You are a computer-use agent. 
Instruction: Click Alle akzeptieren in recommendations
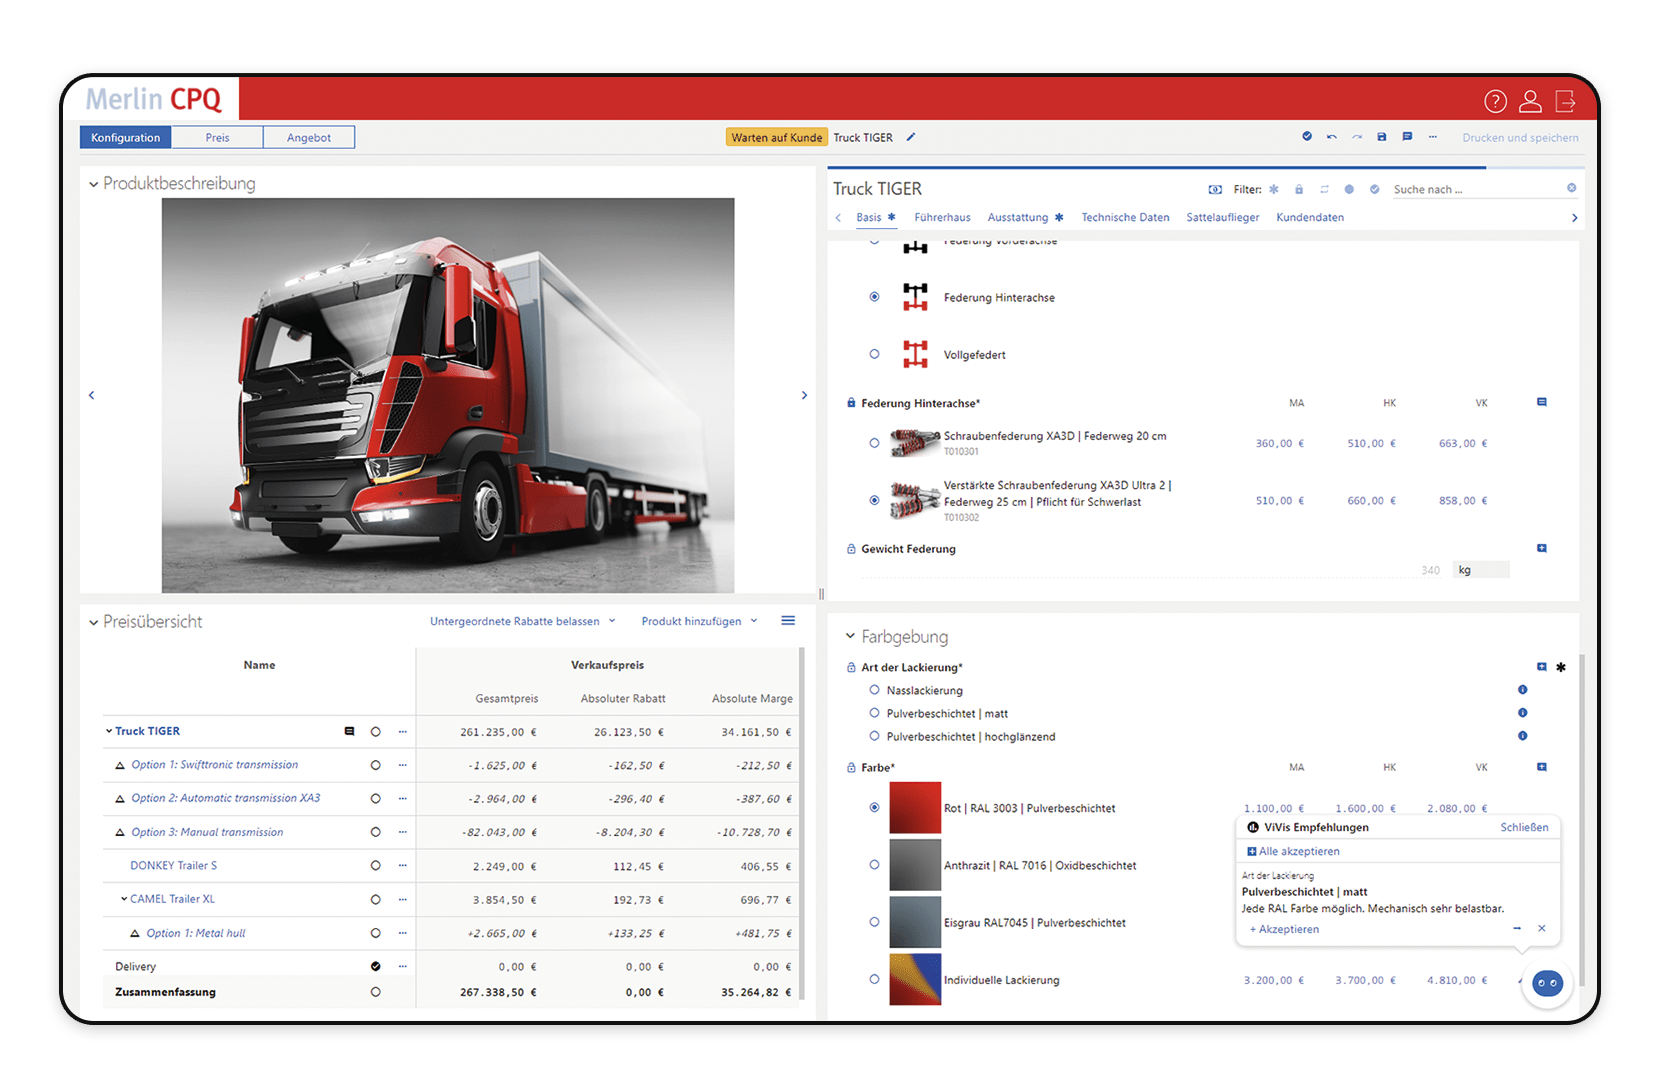[1293, 851]
